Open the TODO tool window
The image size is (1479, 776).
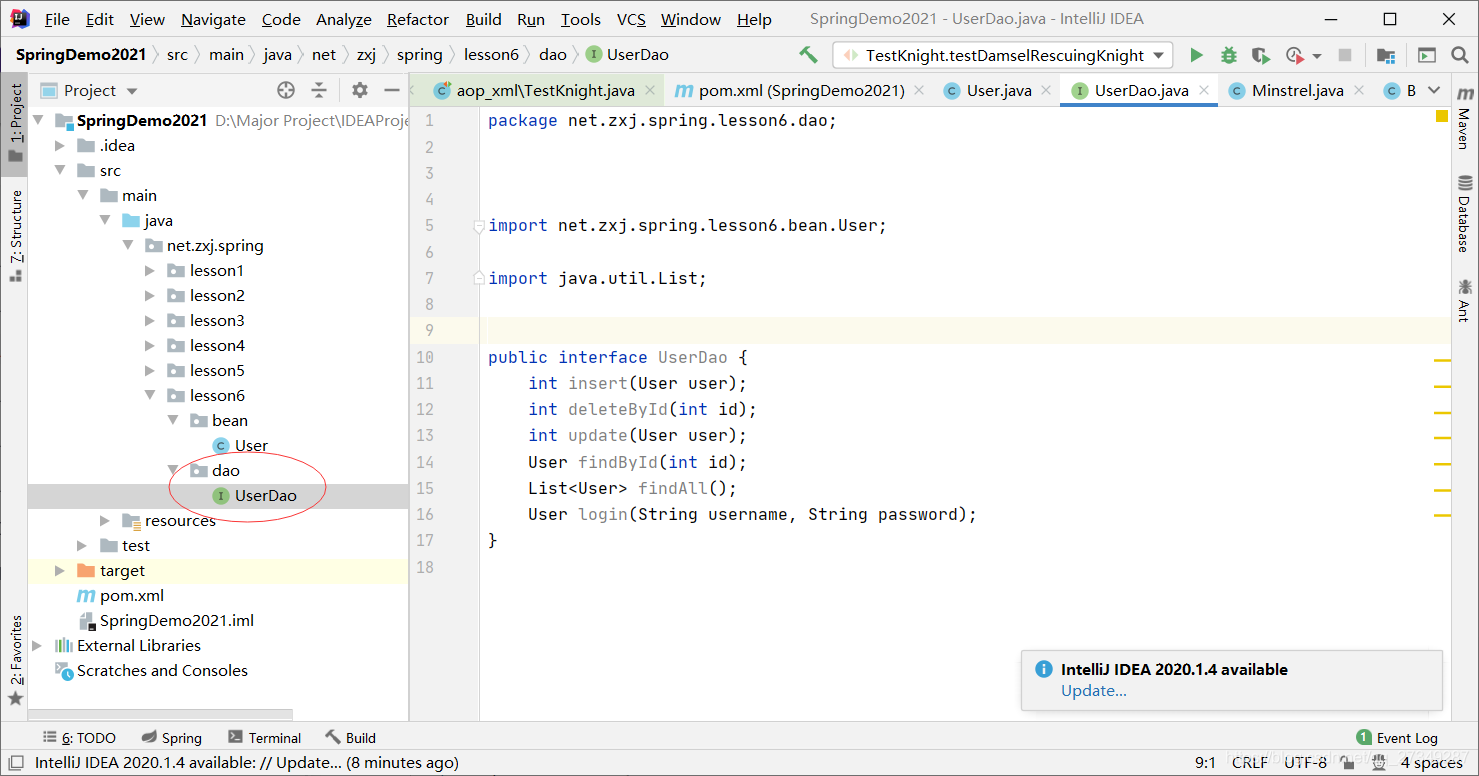click(x=79, y=738)
